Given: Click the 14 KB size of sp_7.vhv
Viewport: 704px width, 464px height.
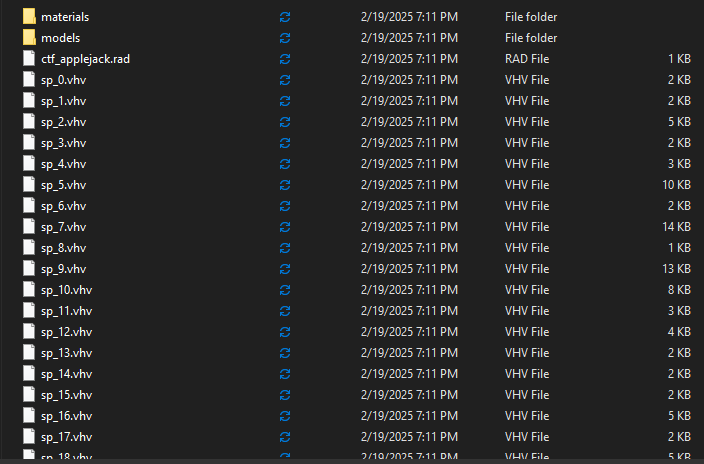Looking at the screenshot, I should 676,227.
